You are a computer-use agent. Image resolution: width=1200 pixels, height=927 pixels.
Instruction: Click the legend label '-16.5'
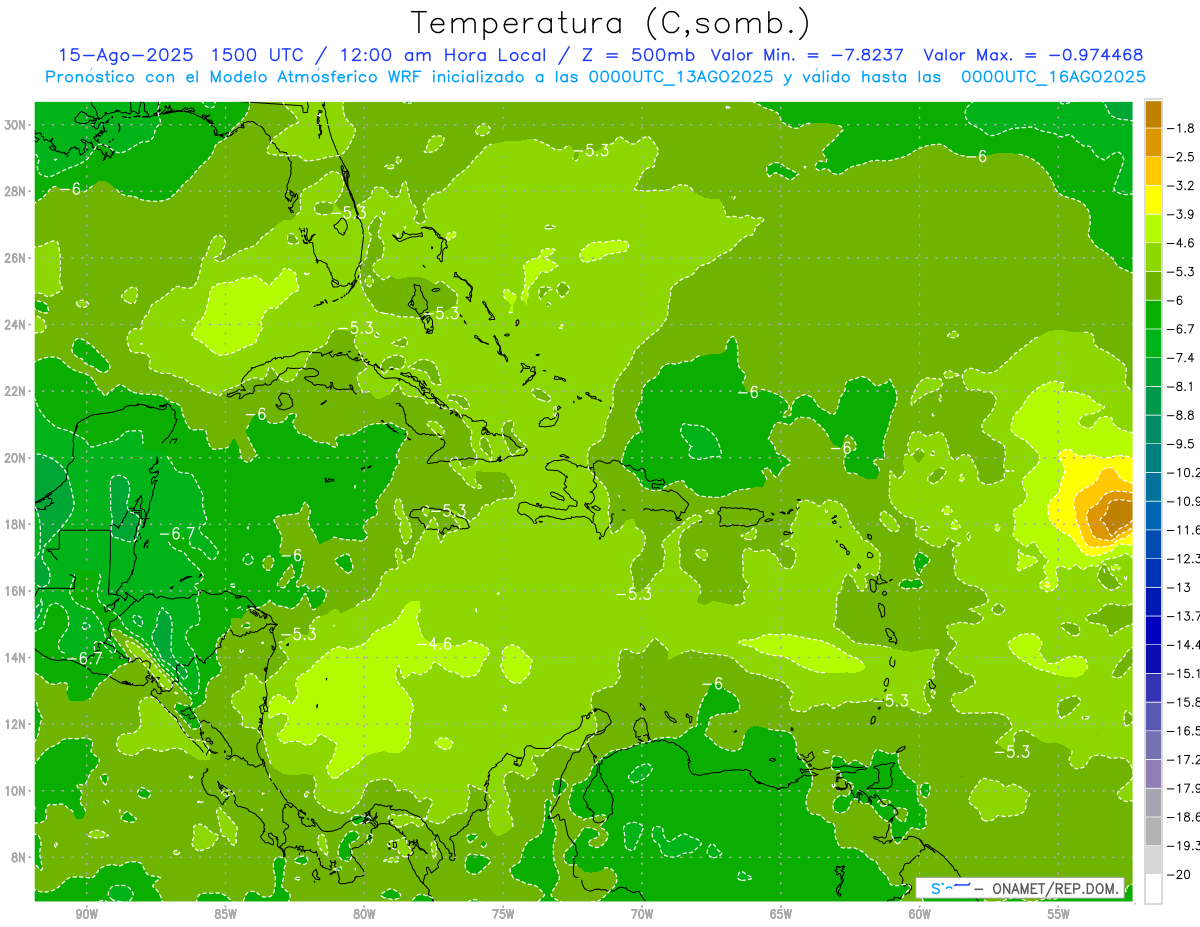[x=1185, y=731]
